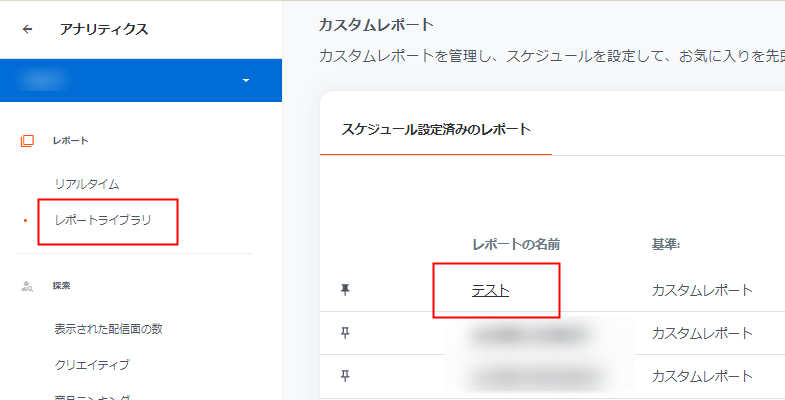Screen dimensions: 785x400
Task: Switch to スケジュール設定済みのレポート tab
Action: [x=436, y=129]
